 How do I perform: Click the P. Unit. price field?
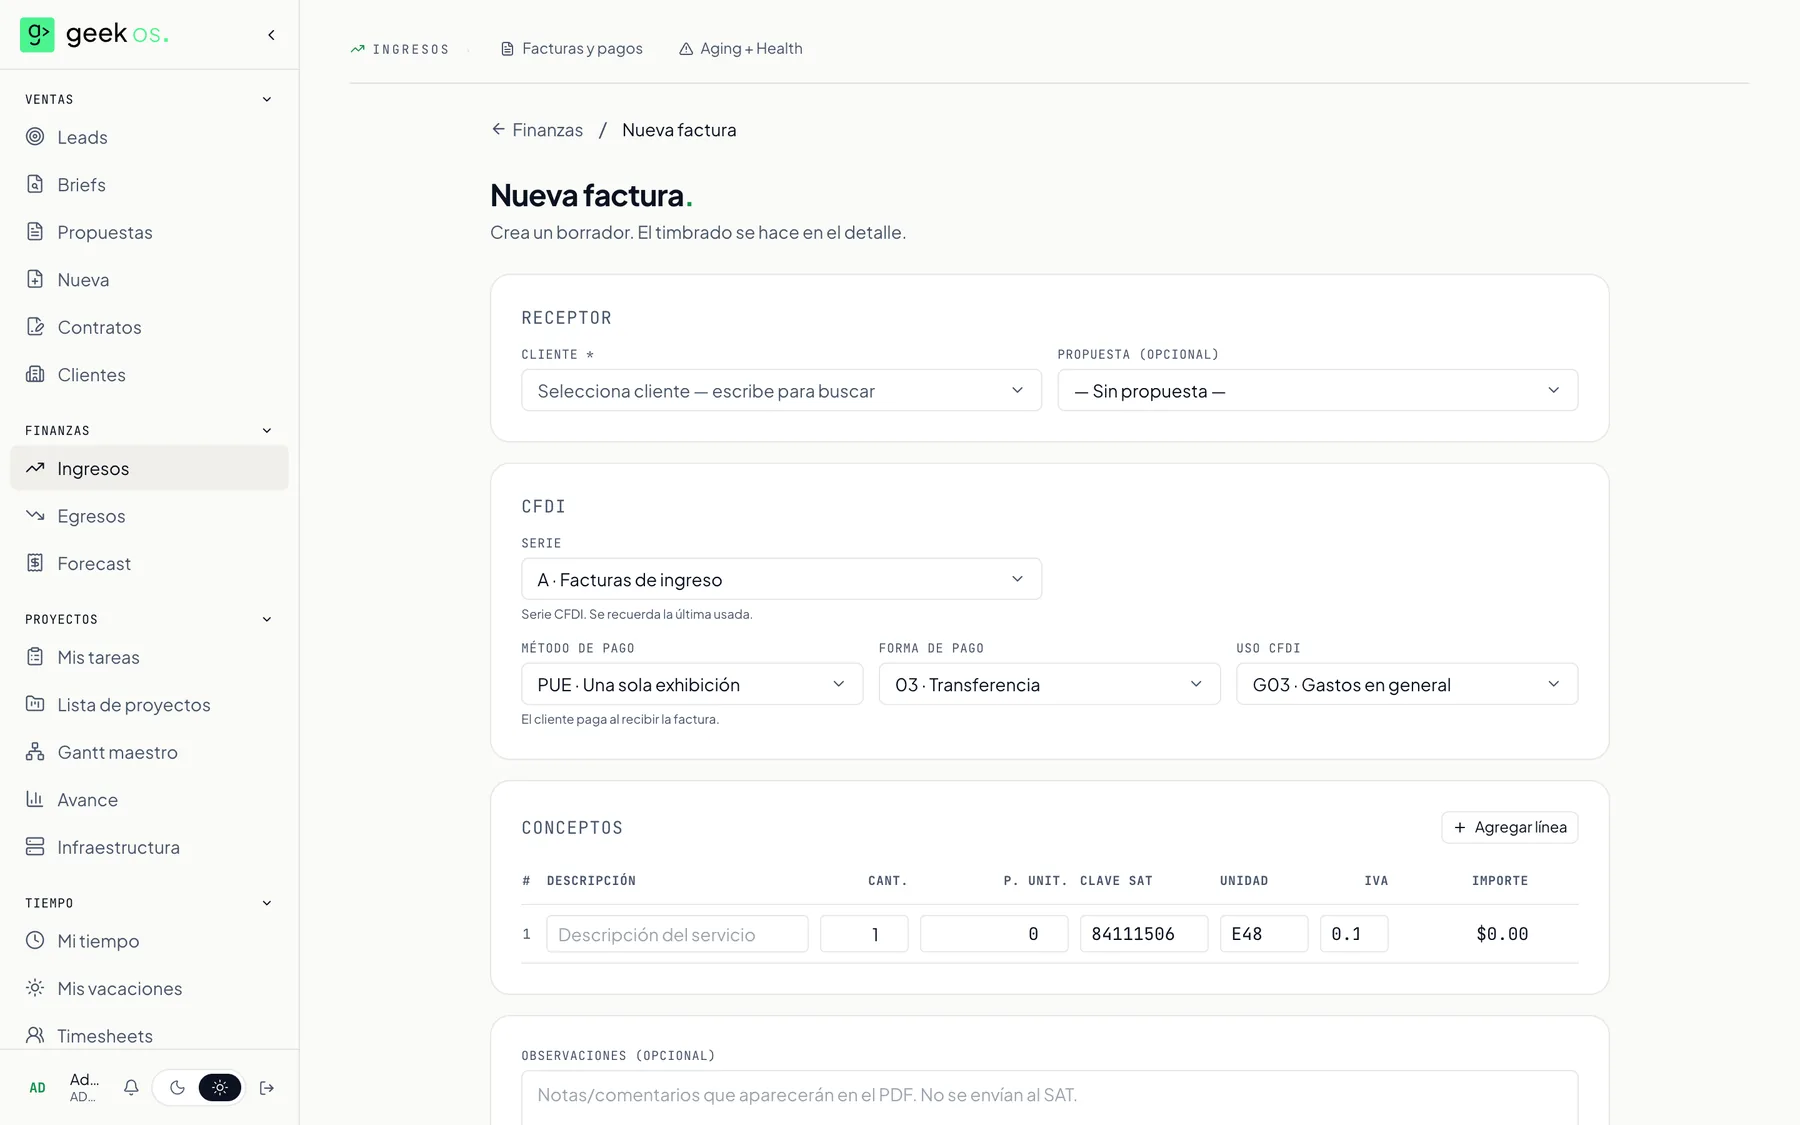pyautogui.click(x=994, y=935)
